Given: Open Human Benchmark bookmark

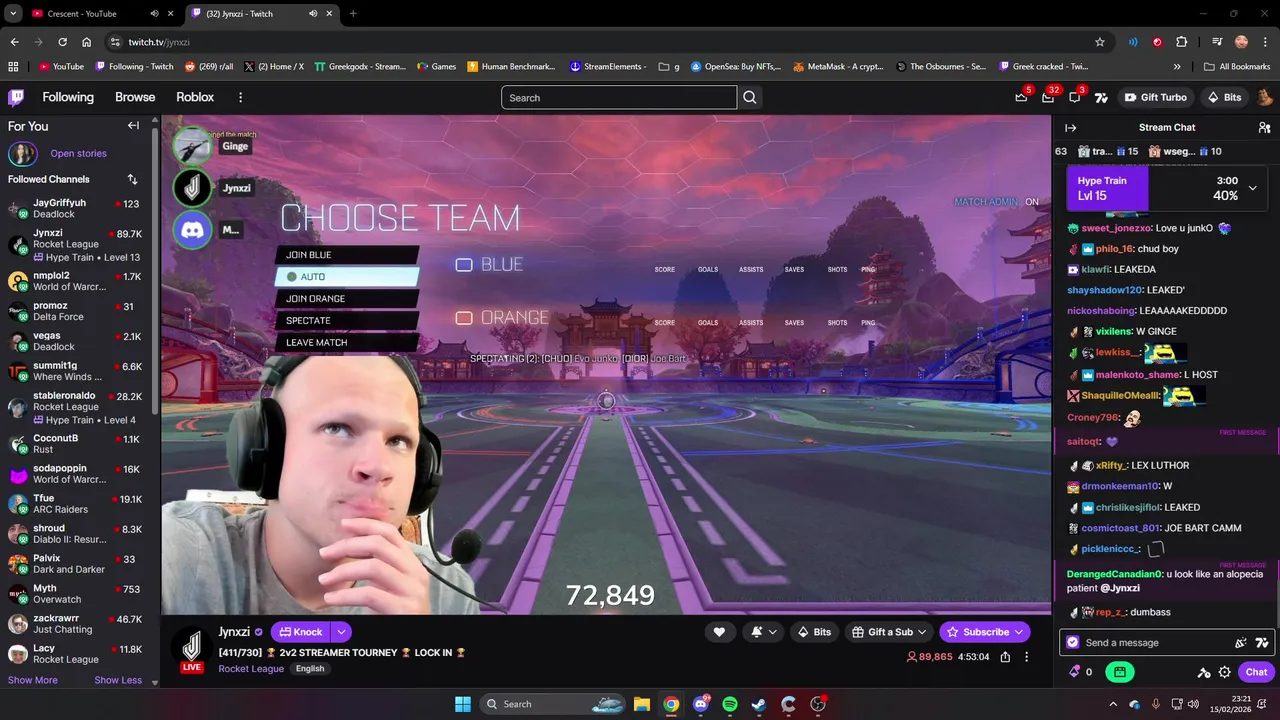Looking at the screenshot, I should coord(511,67).
